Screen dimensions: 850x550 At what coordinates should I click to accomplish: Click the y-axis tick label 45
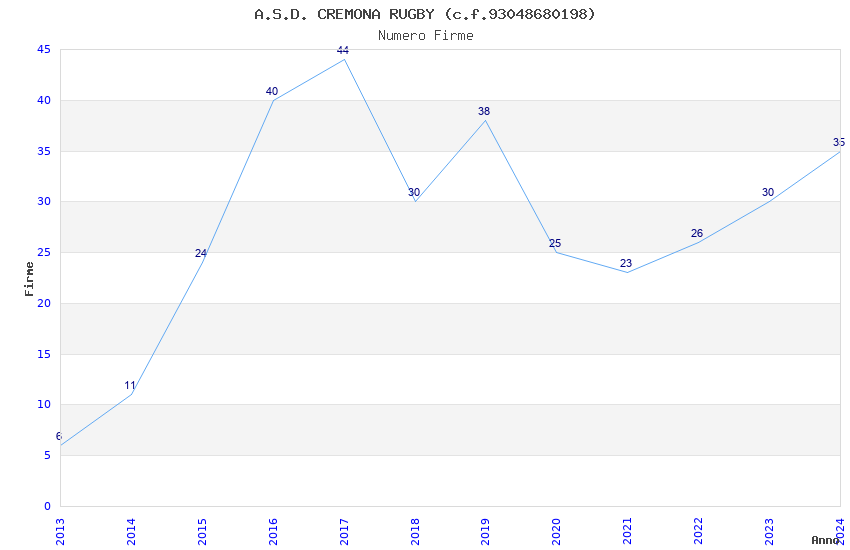(44, 49)
